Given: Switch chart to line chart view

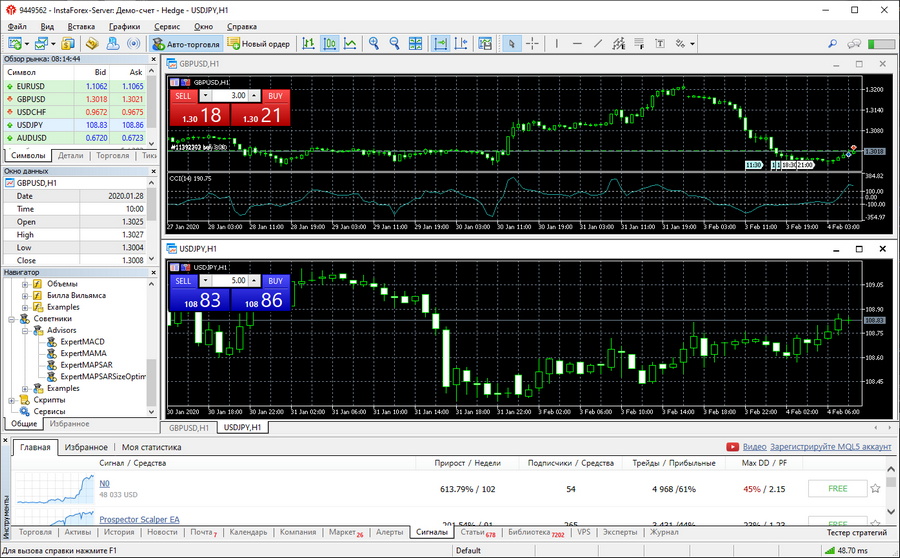Looking at the screenshot, I should pos(350,44).
